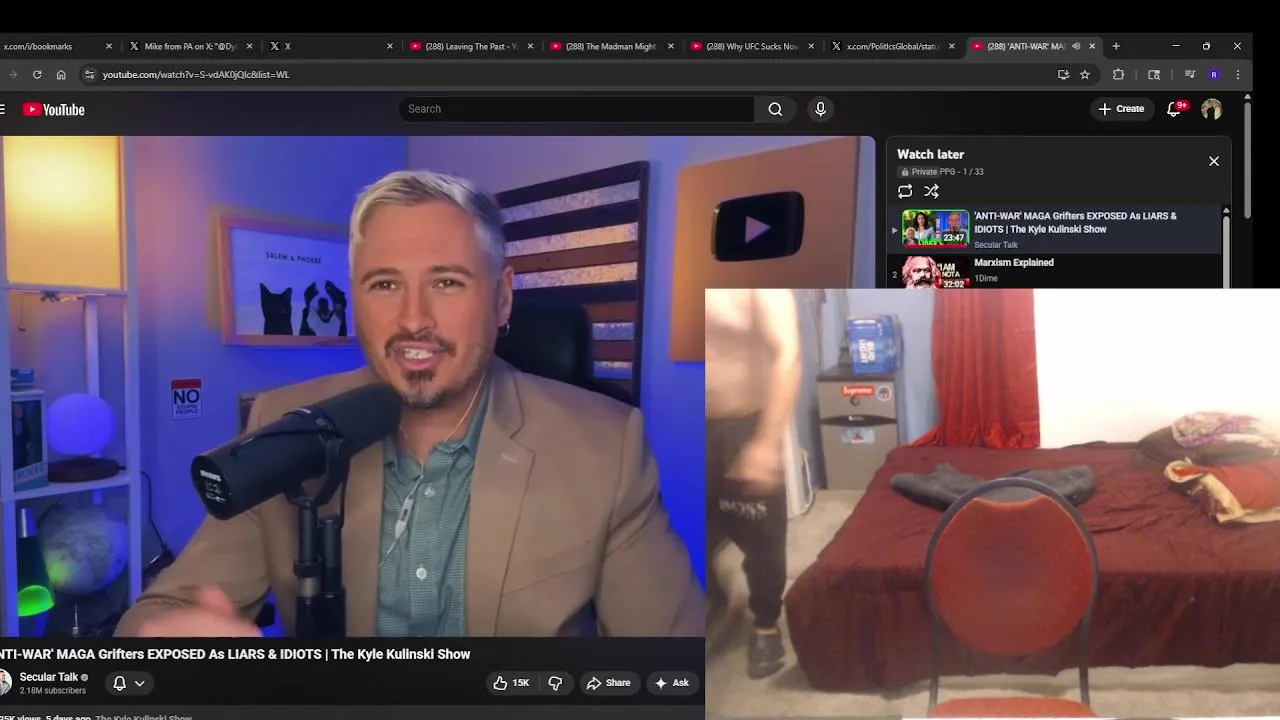This screenshot has width=1280, height=720.
Task: Close the x.com/i/bookmarks tab
Action: (x=109, y=46)
